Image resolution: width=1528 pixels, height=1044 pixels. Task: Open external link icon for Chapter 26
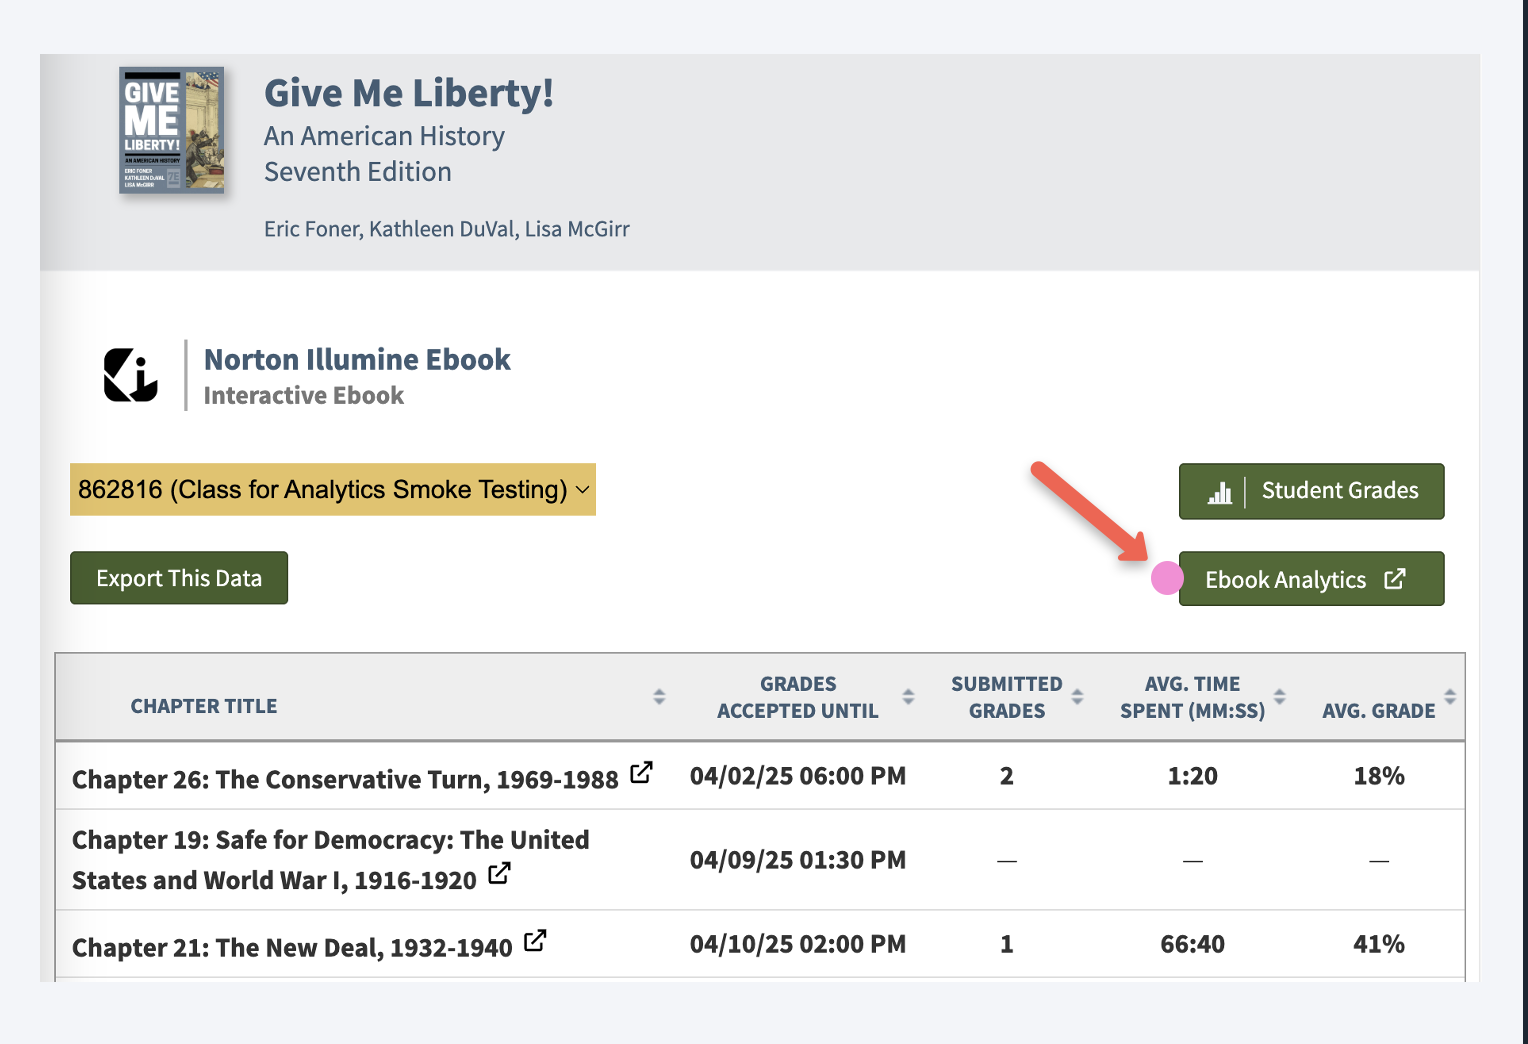click(x=641, y=773)
